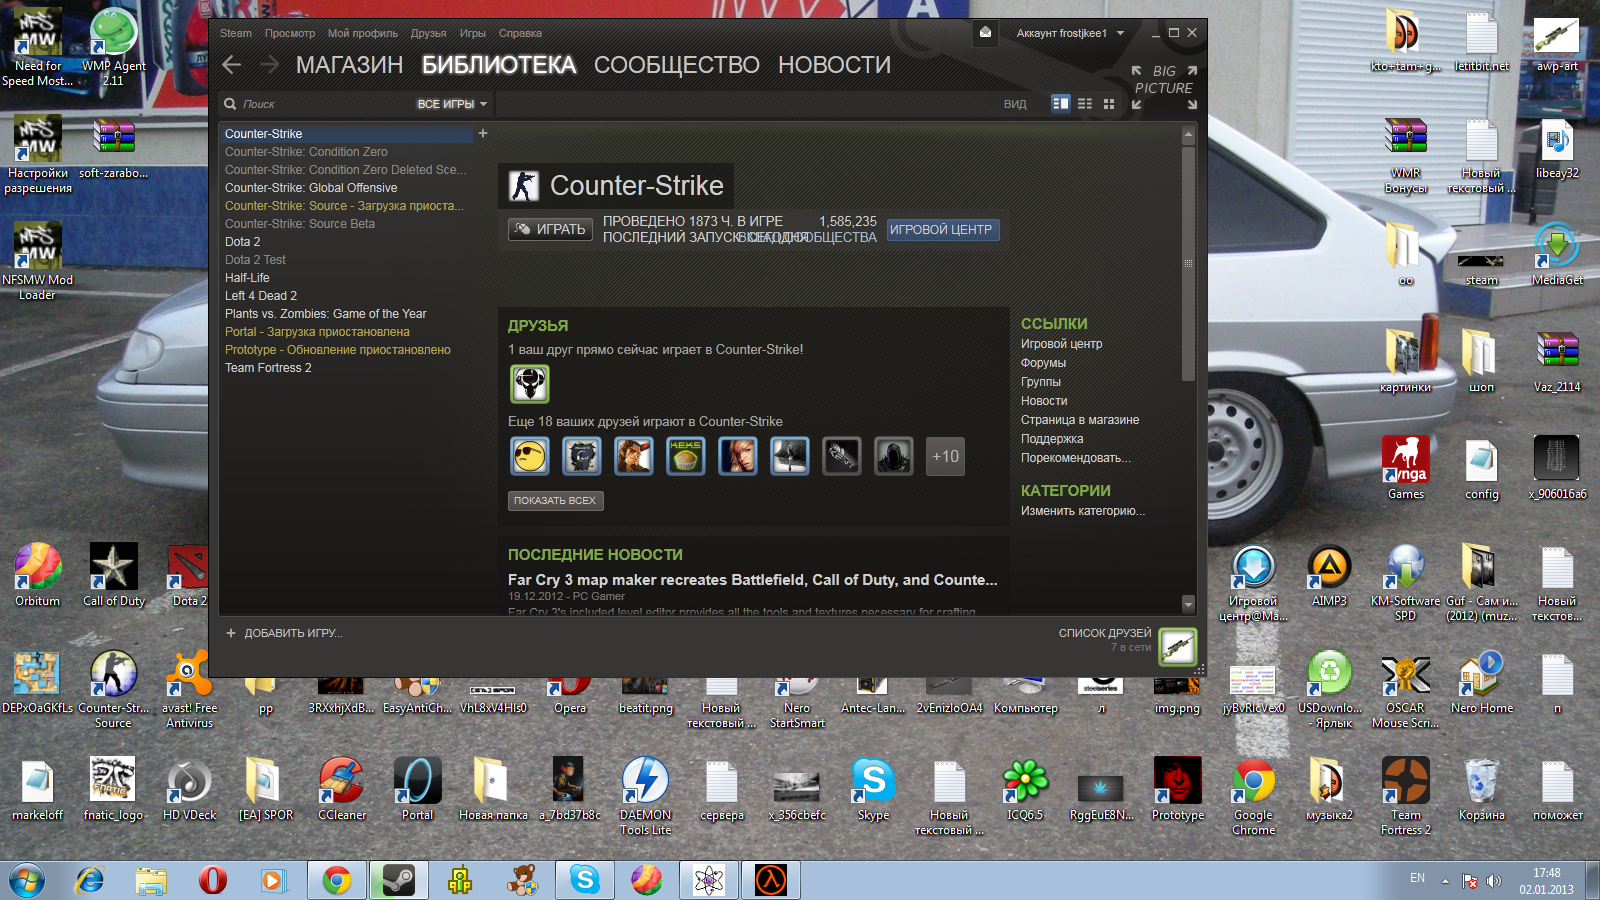The width and height of the screenshot is (1600, 900).
Task: Open the Far Cry 3 news headline
Action: click(753, 580)
